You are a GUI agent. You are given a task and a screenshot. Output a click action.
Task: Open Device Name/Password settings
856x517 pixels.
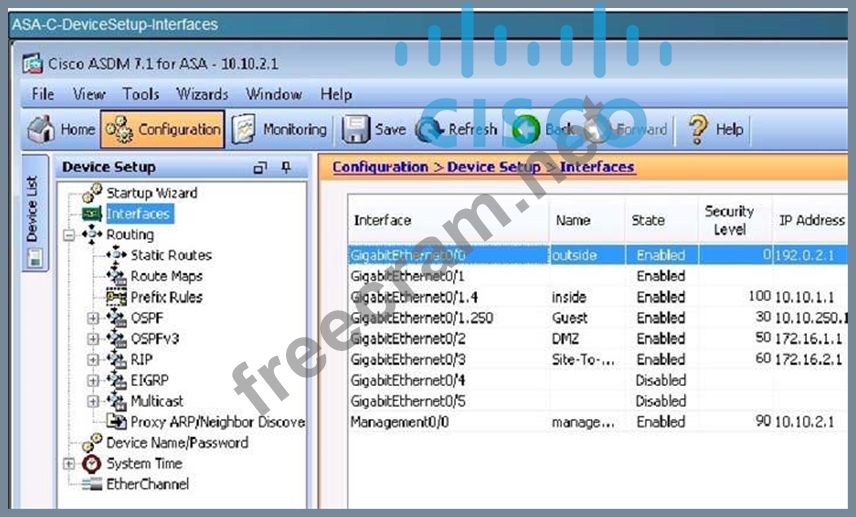[x=176, y=442]
